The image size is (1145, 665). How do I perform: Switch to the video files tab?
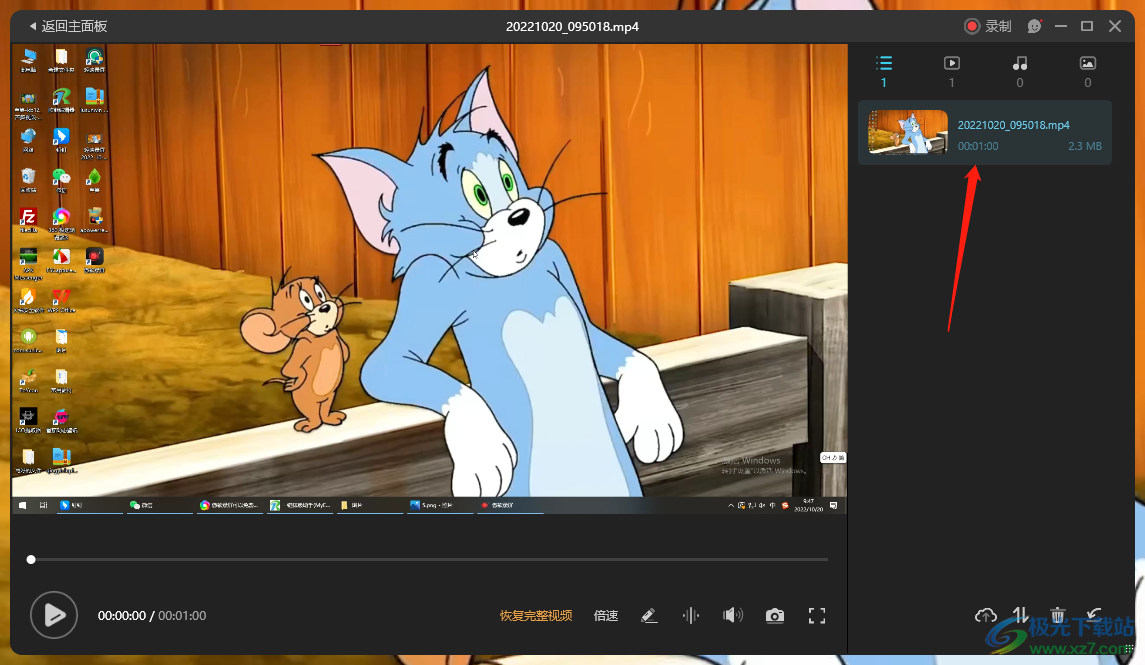coord(951,71)
